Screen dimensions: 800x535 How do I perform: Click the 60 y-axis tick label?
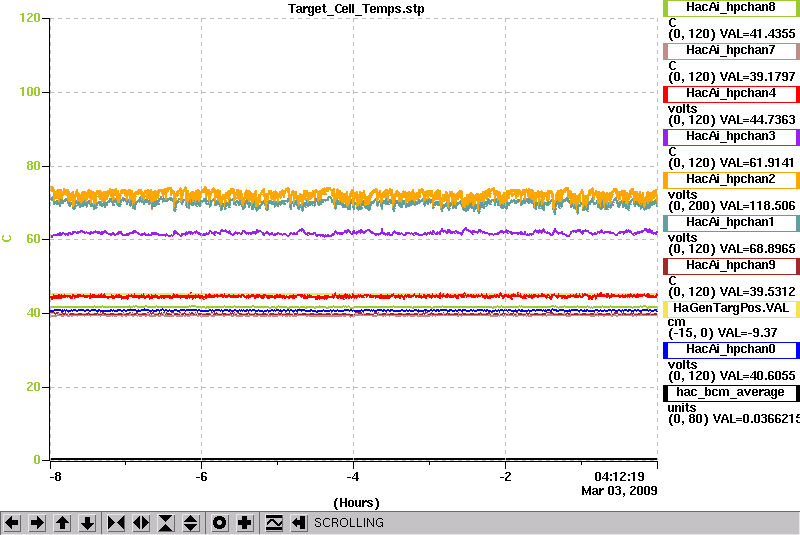coord(33,239)
